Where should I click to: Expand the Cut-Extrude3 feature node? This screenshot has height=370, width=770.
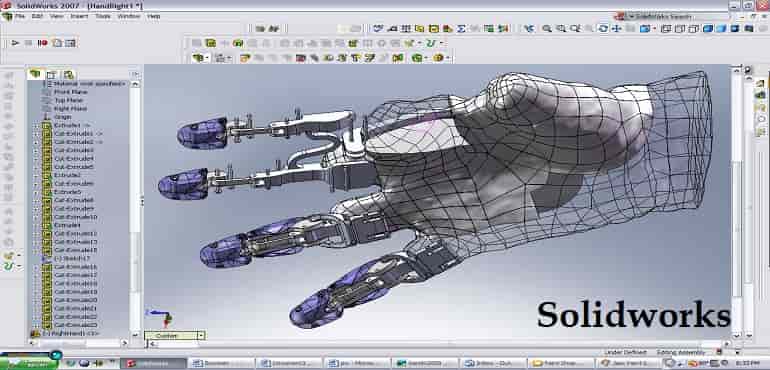tap(36, 150)
